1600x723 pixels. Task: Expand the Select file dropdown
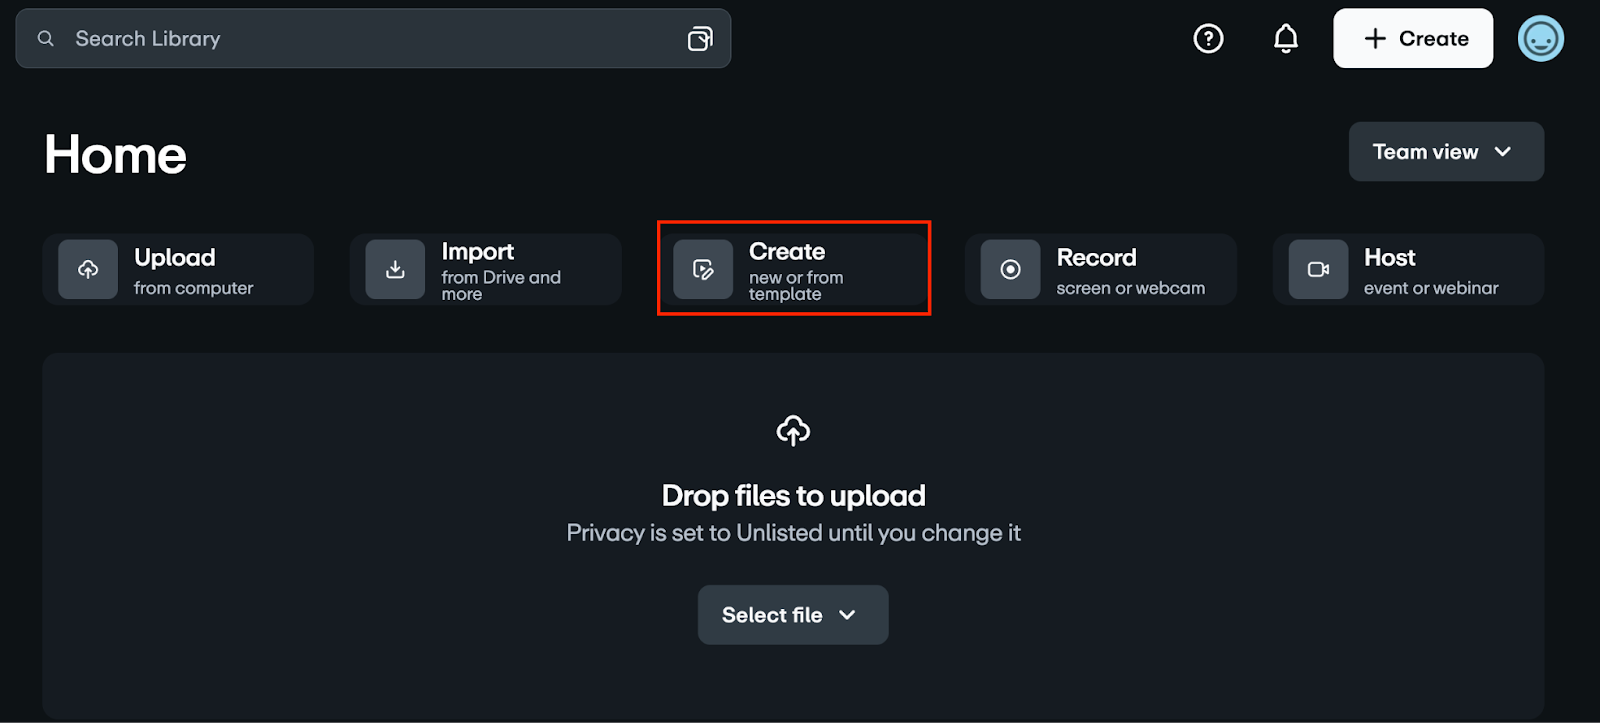click(846, 615)
